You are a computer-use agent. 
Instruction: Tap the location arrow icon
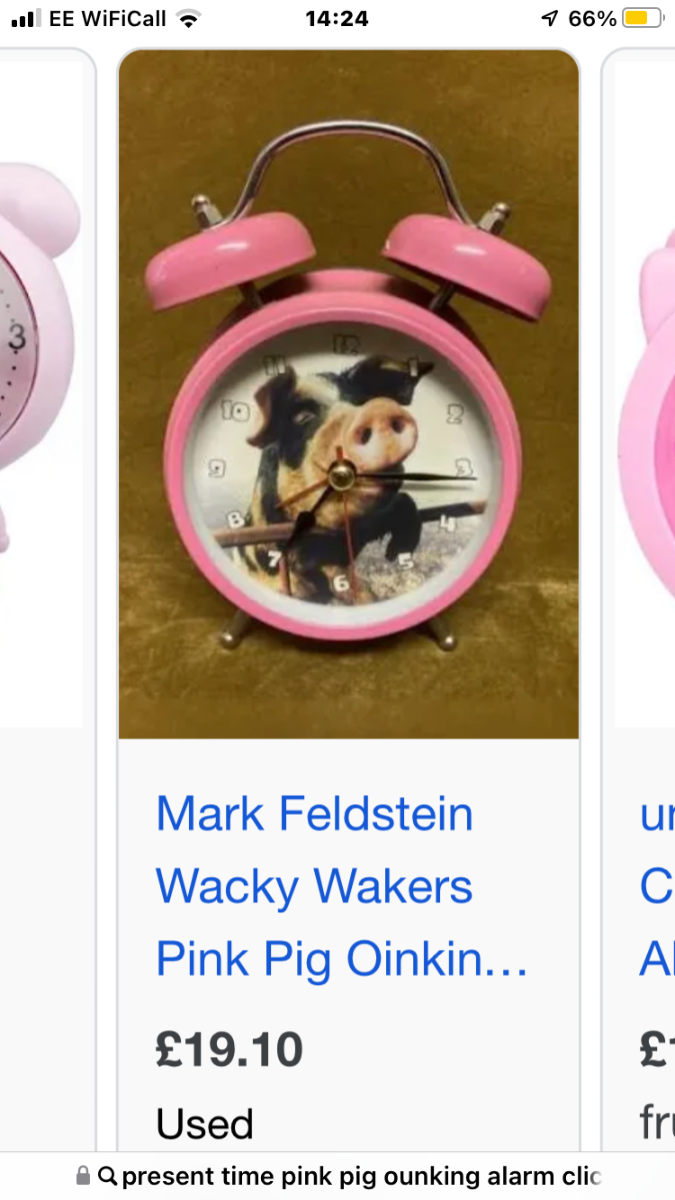point(550,18)
